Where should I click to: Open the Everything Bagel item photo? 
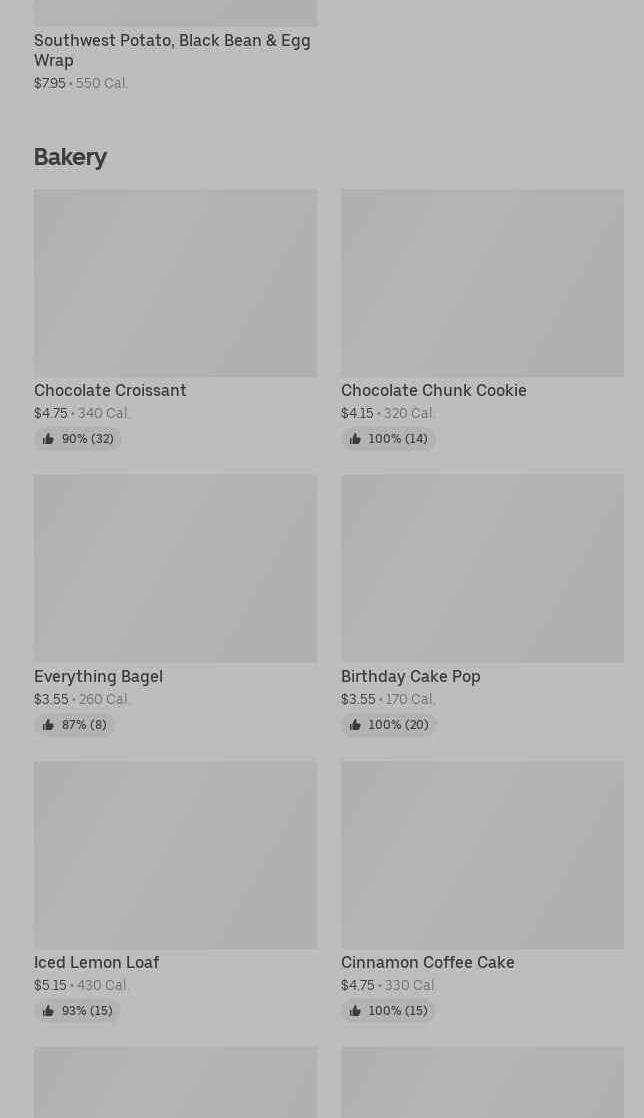[x=175, y=568]
